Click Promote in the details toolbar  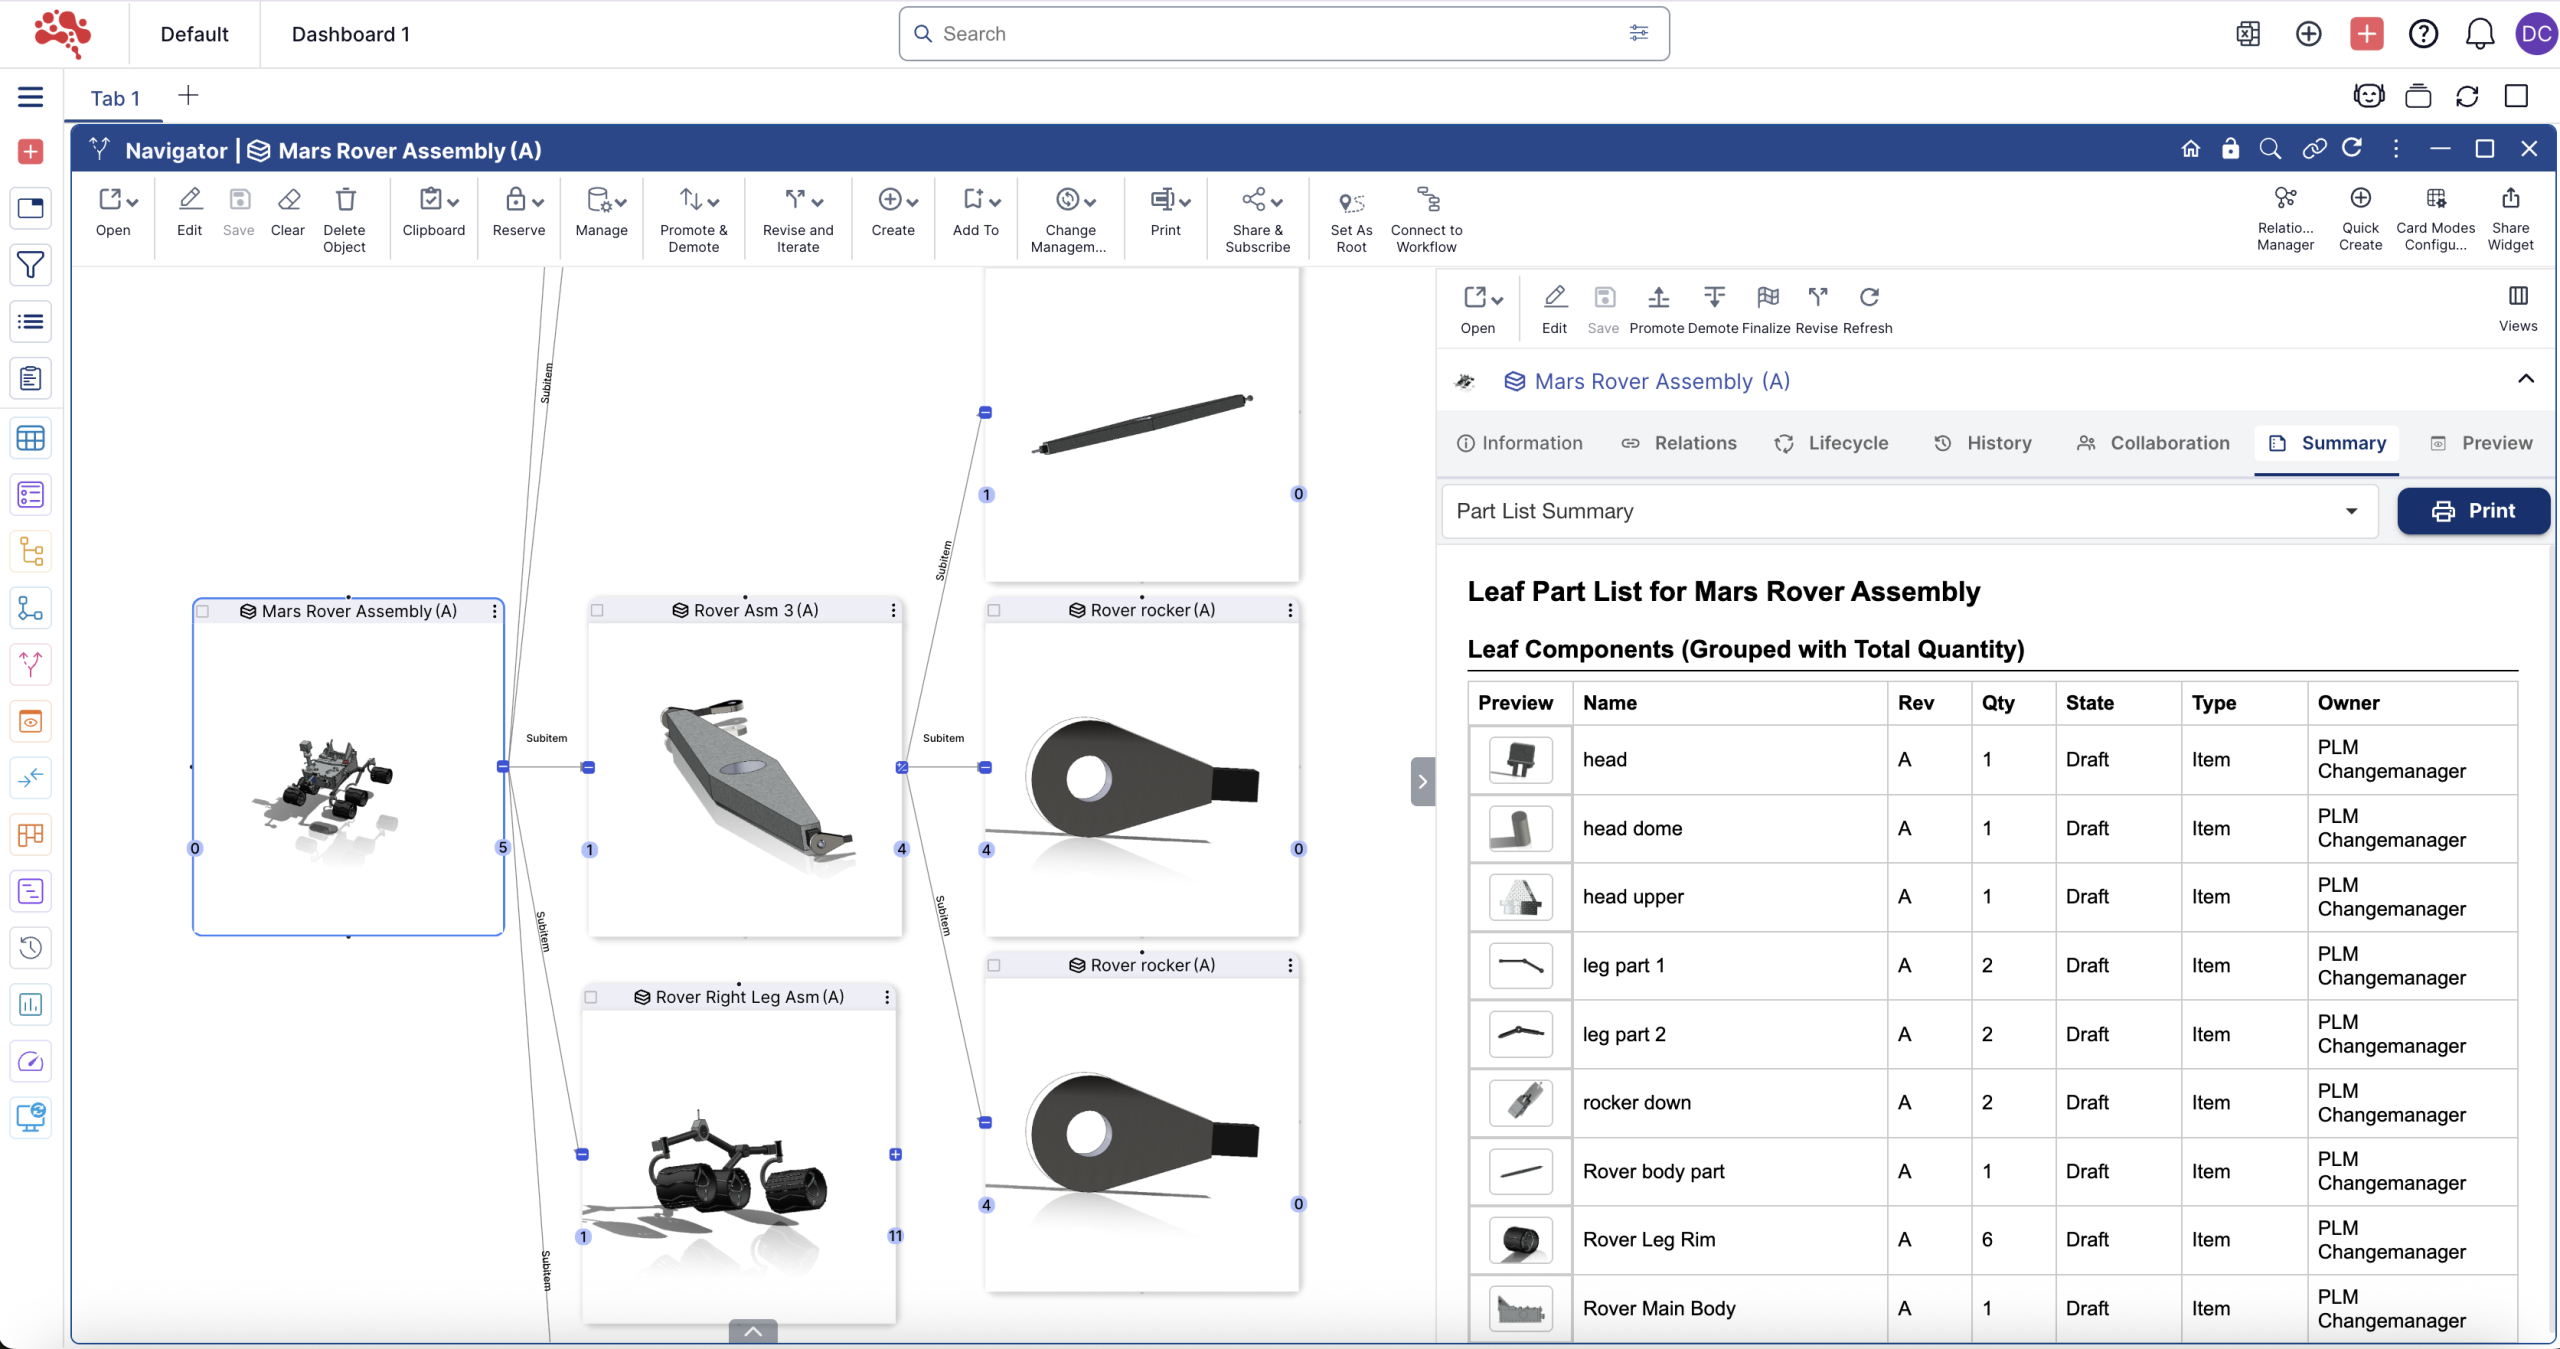point(1657,298)
